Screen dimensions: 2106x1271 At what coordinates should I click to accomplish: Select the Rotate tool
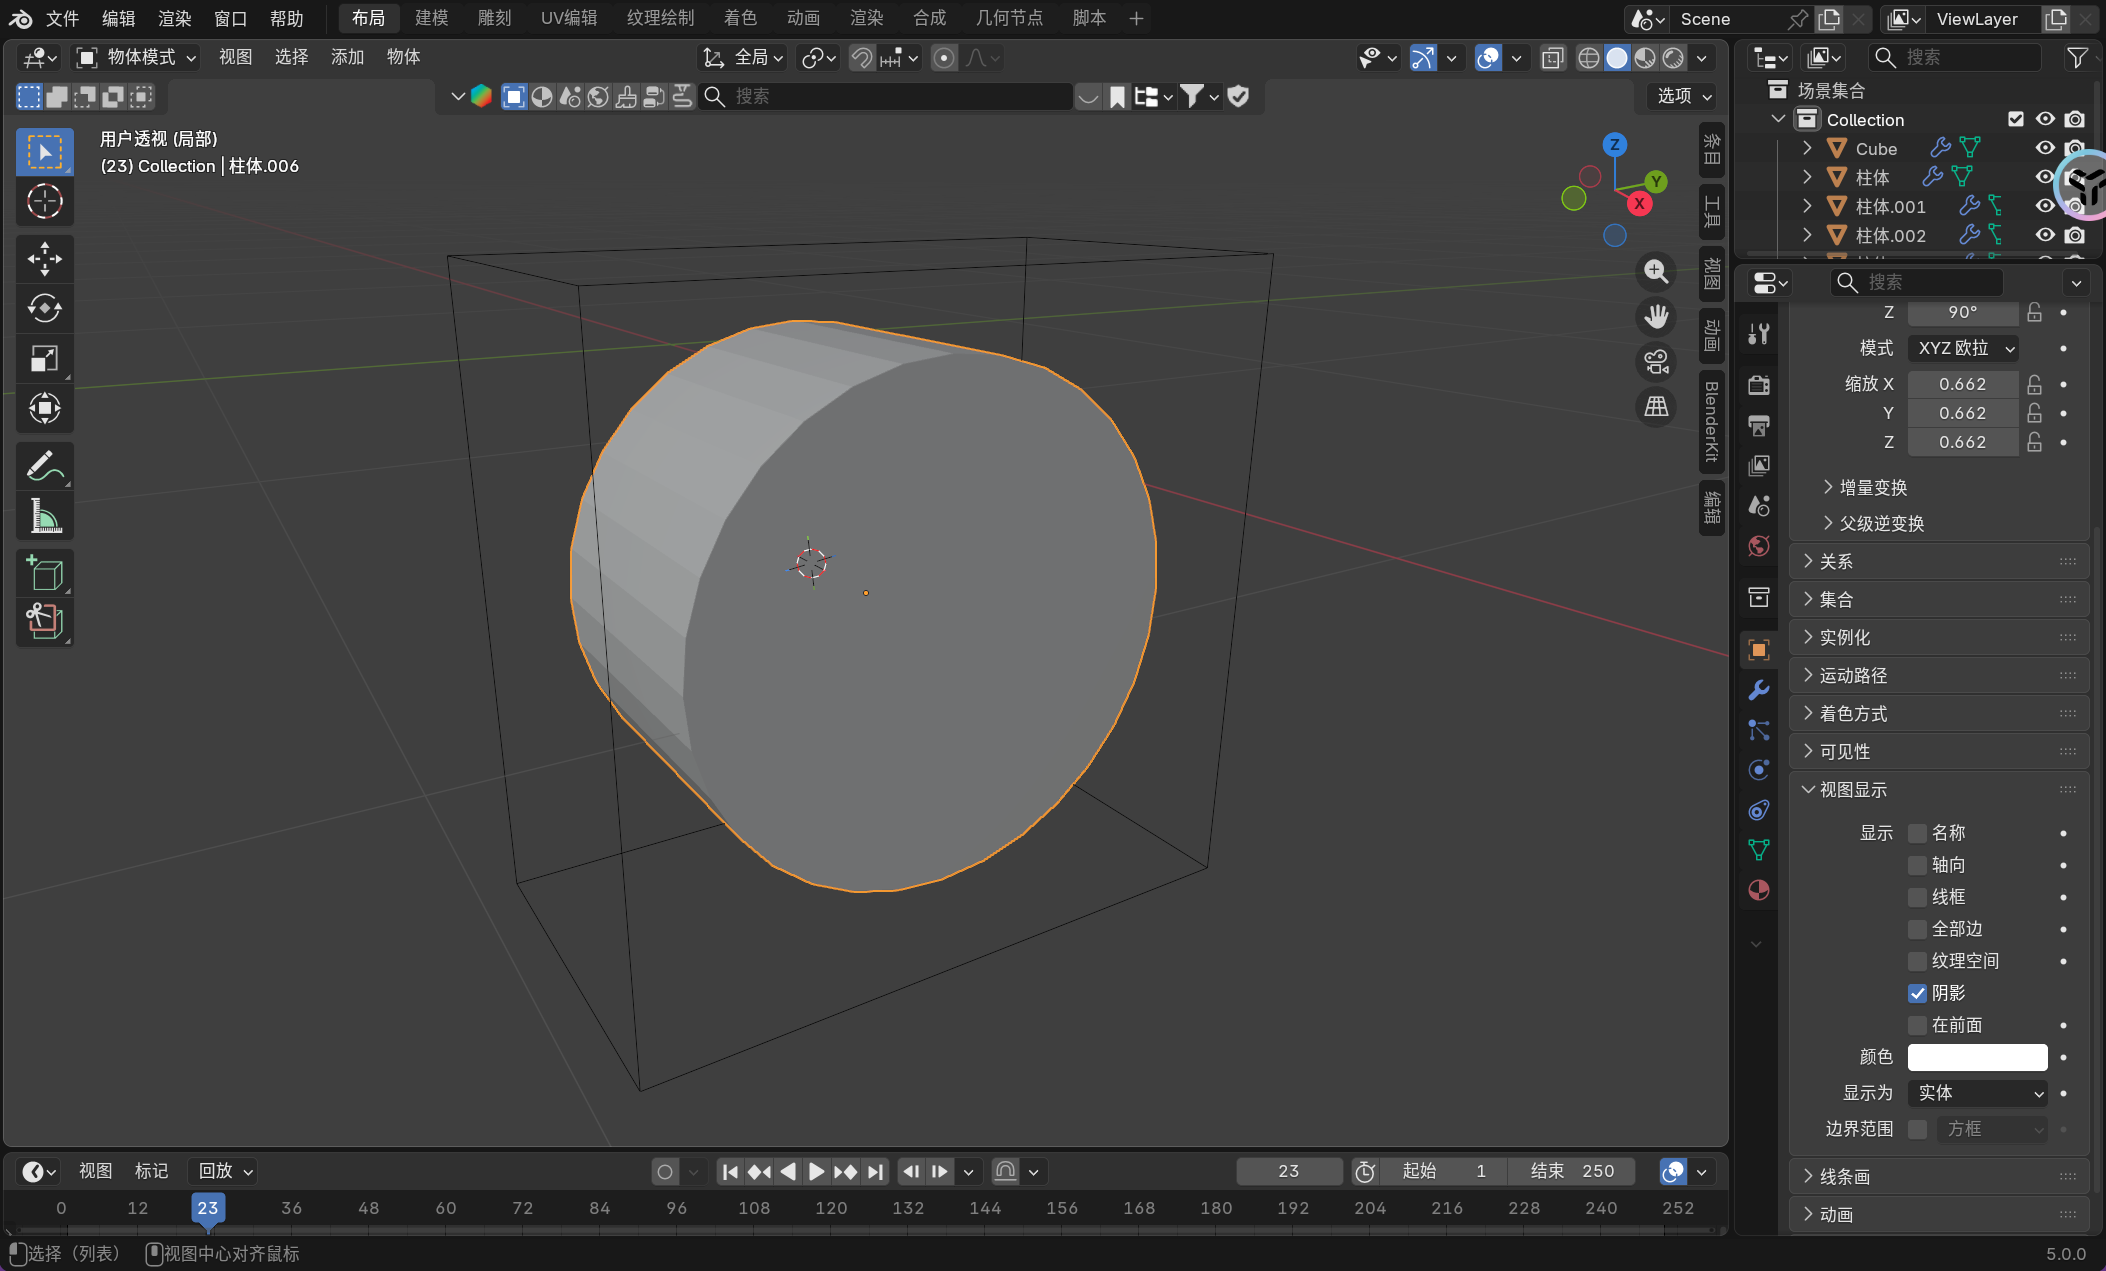[x=44, y=308]
